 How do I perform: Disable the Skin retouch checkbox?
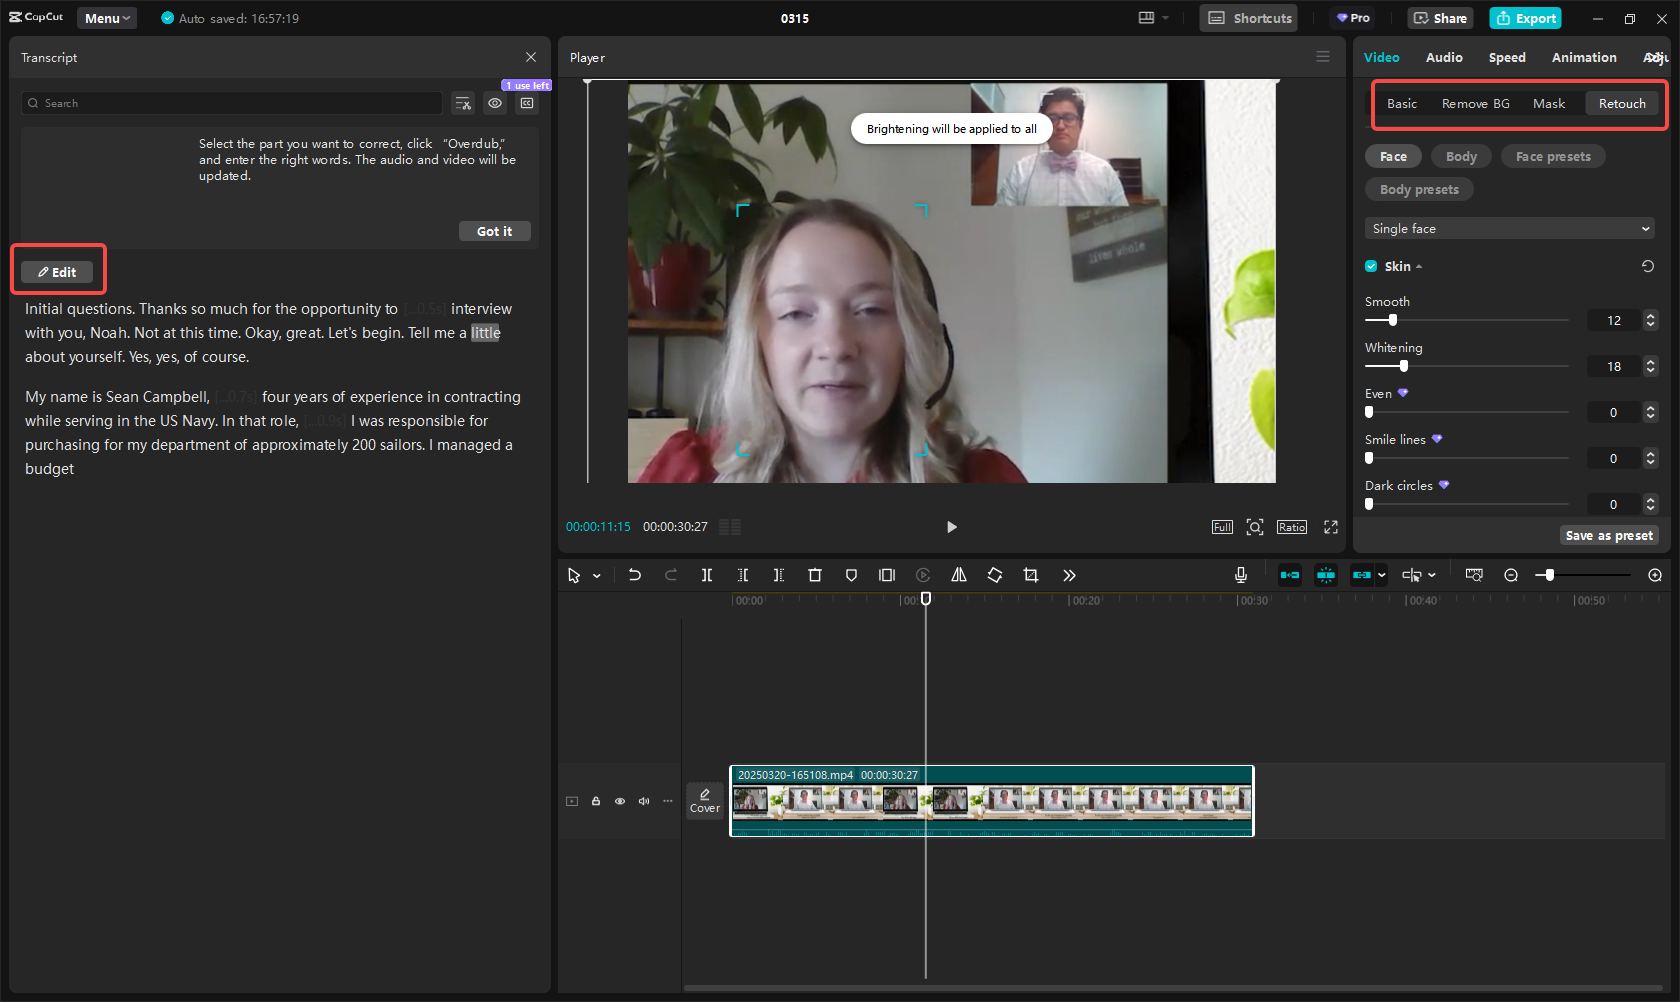(x=1371, y=266)
